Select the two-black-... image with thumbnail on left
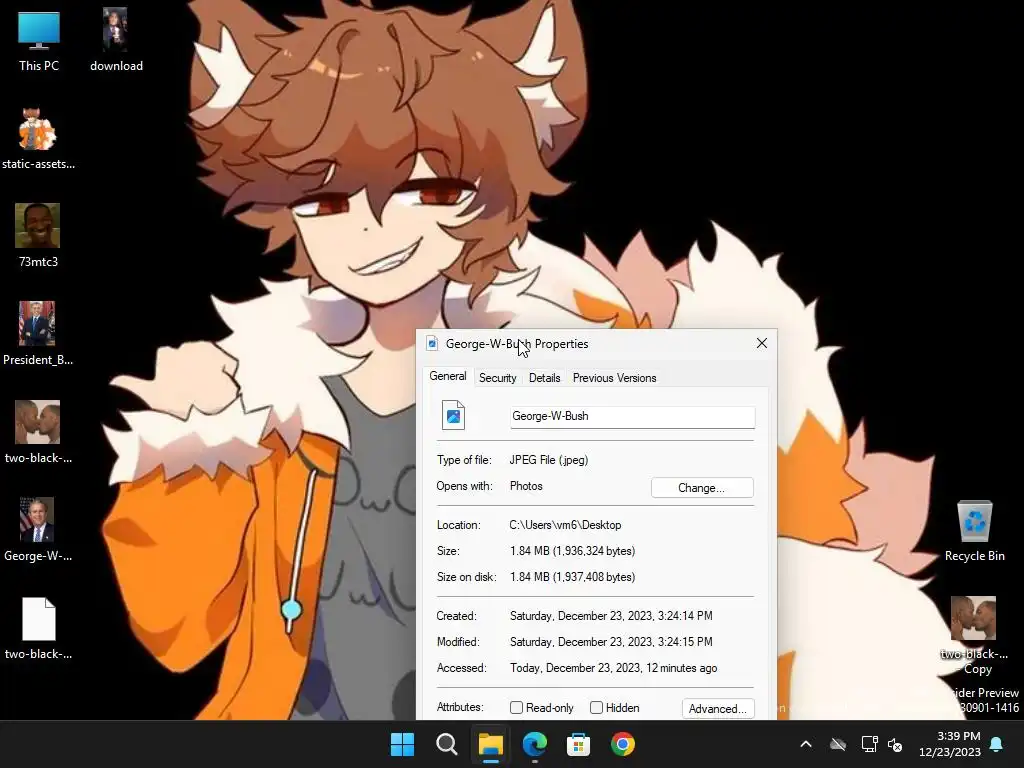The image size is (1024, 768). point(38,432)
